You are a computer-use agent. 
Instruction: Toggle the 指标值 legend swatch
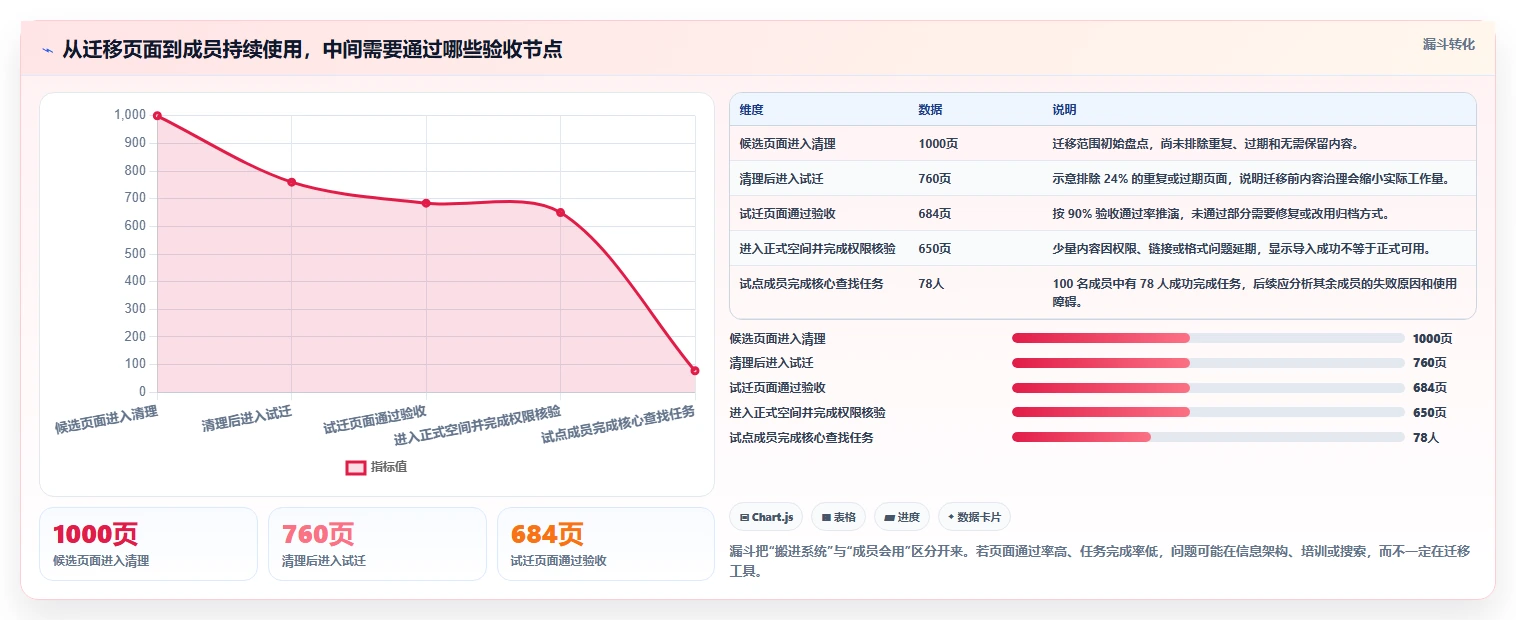(x=356, y=467)
